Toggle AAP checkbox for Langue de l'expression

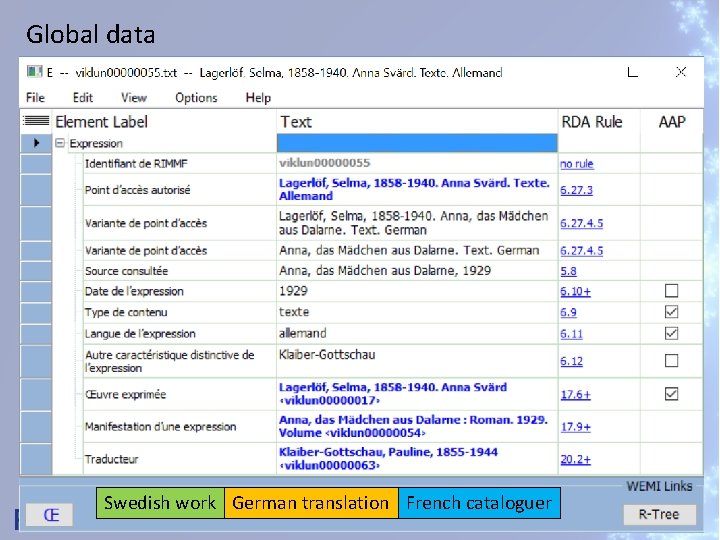671,333
